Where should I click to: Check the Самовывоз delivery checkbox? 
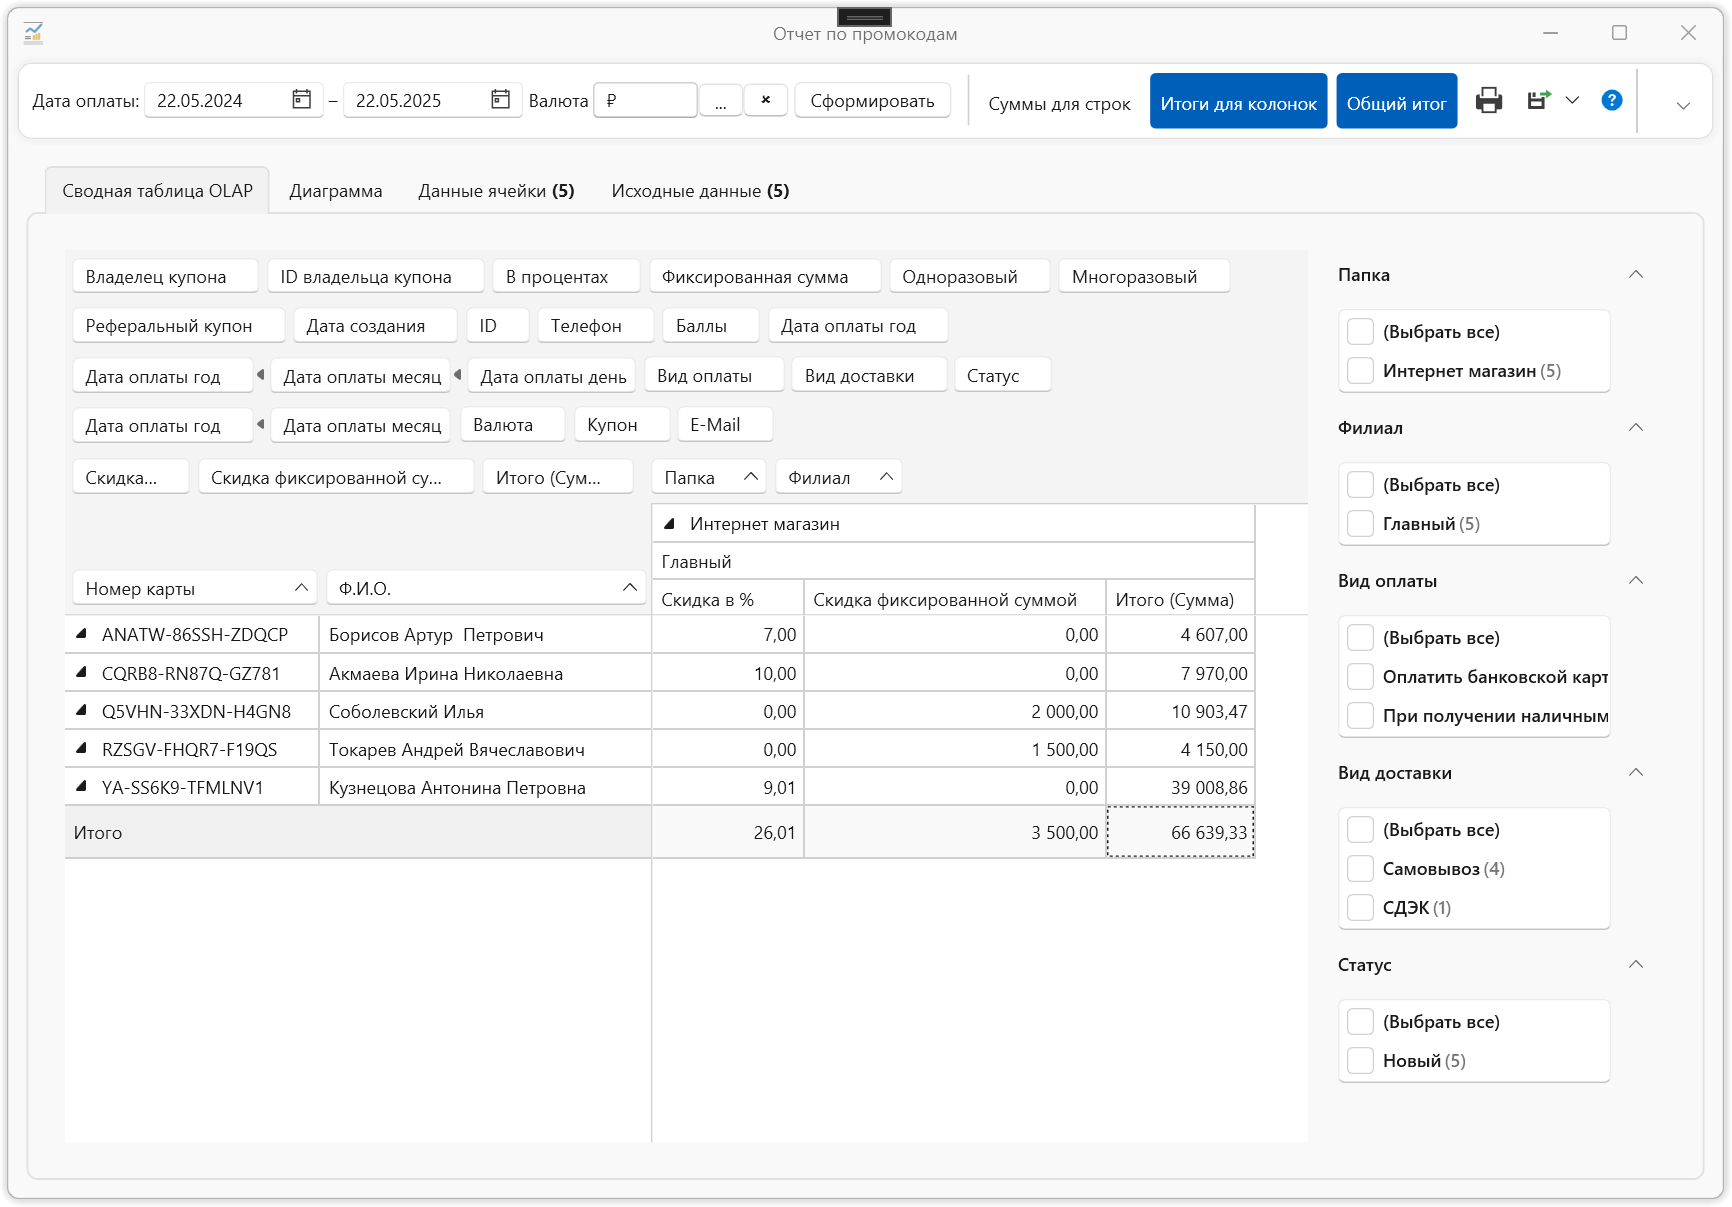[1360, 868]
